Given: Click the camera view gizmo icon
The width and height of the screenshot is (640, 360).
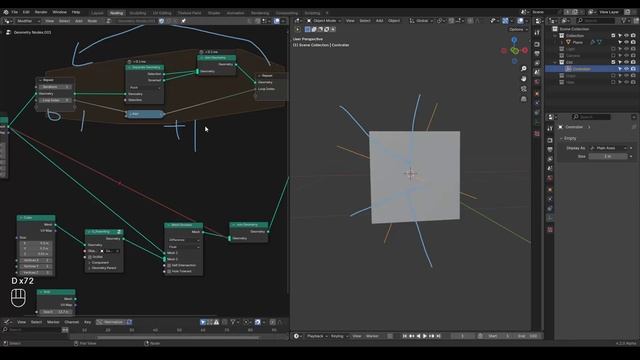Looking at the screenshot, I should click(x=524, y=89).
